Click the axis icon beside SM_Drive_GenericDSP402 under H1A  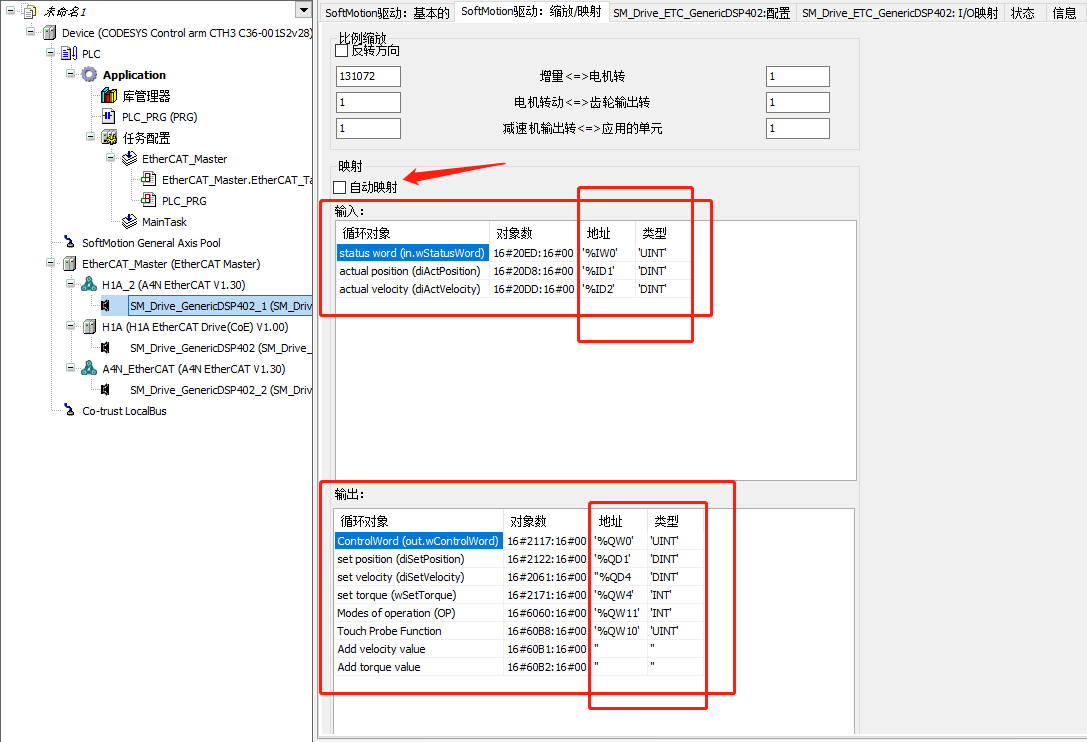(105, 347)
